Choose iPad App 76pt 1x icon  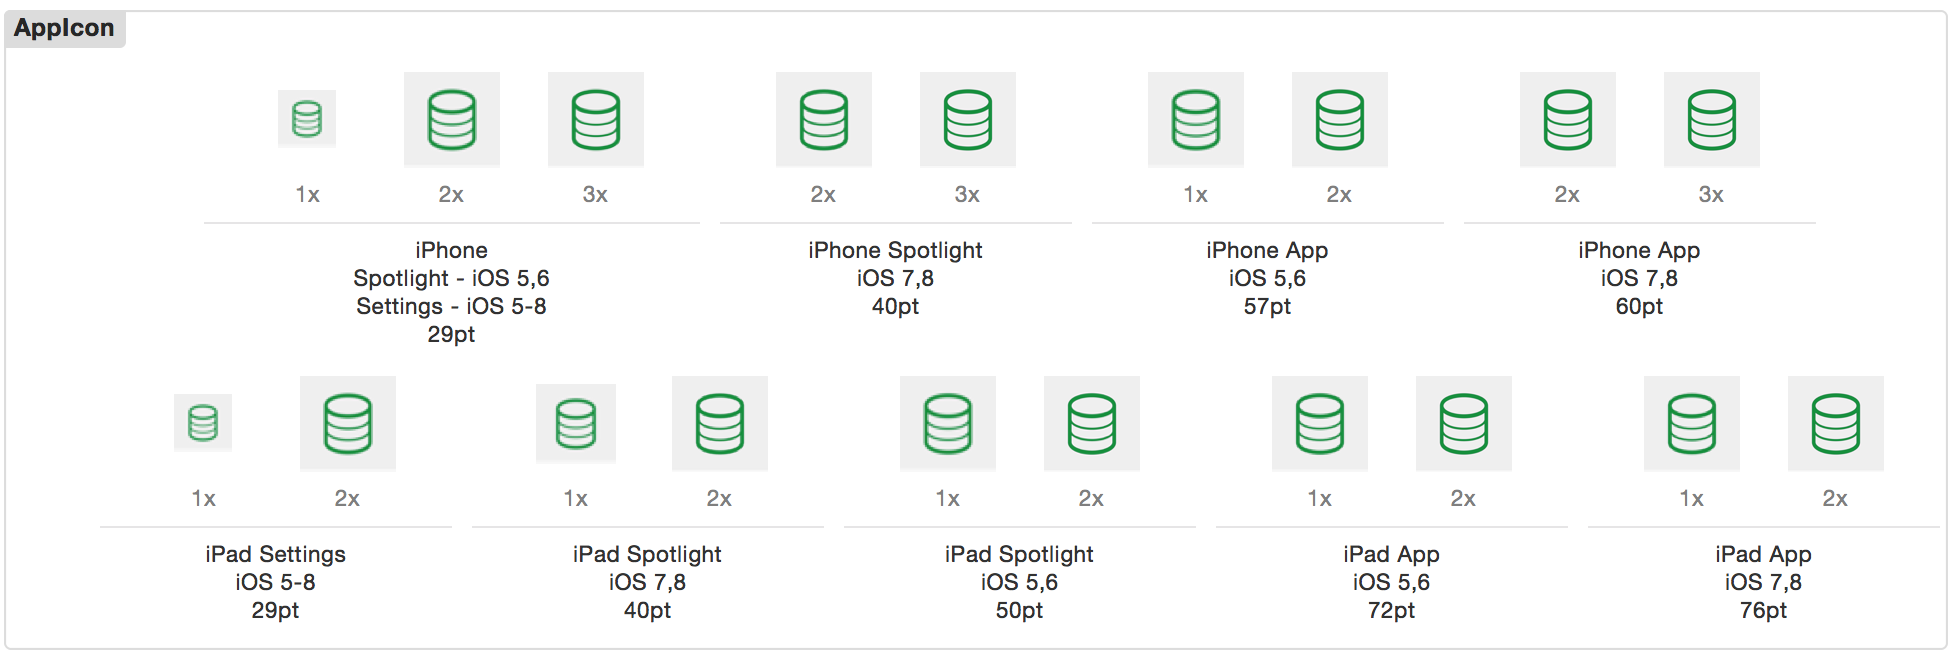(1691, 423)
